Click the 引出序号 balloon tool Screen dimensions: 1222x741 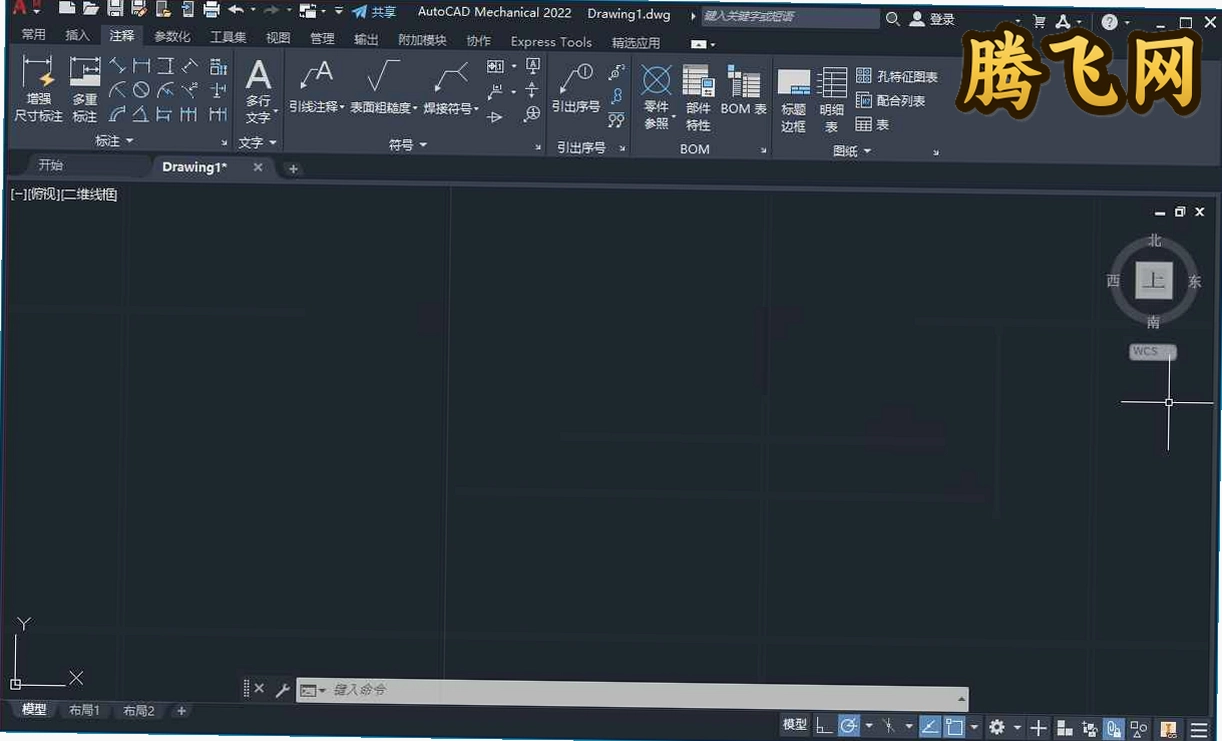tap(576, 88)
